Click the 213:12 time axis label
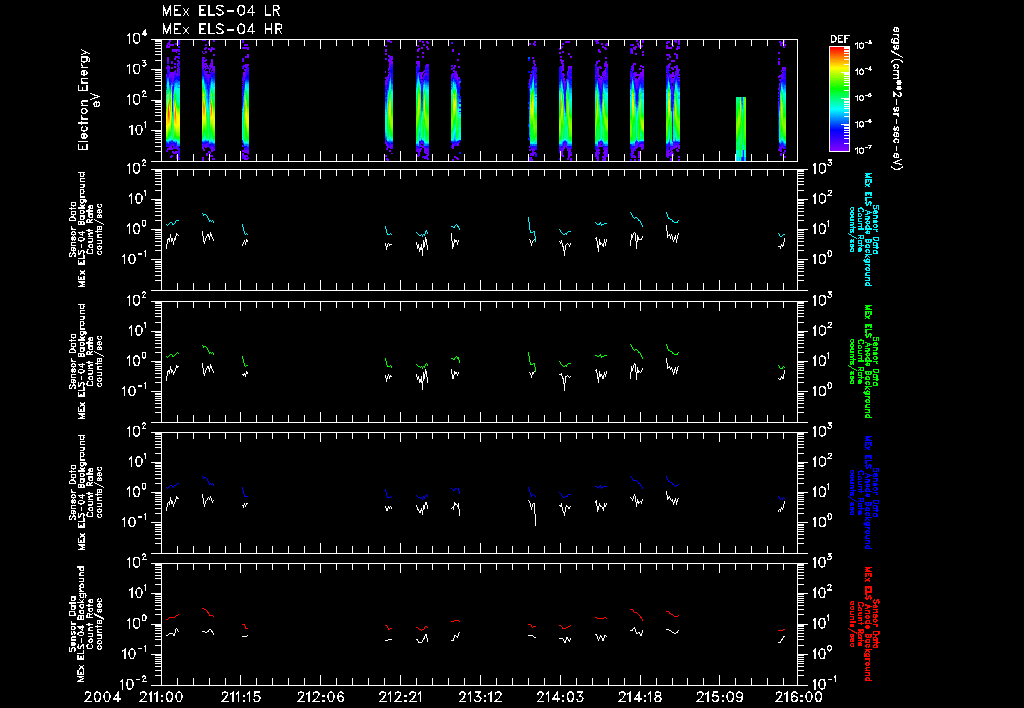The image size is (1024, 708). coord(480,697)
